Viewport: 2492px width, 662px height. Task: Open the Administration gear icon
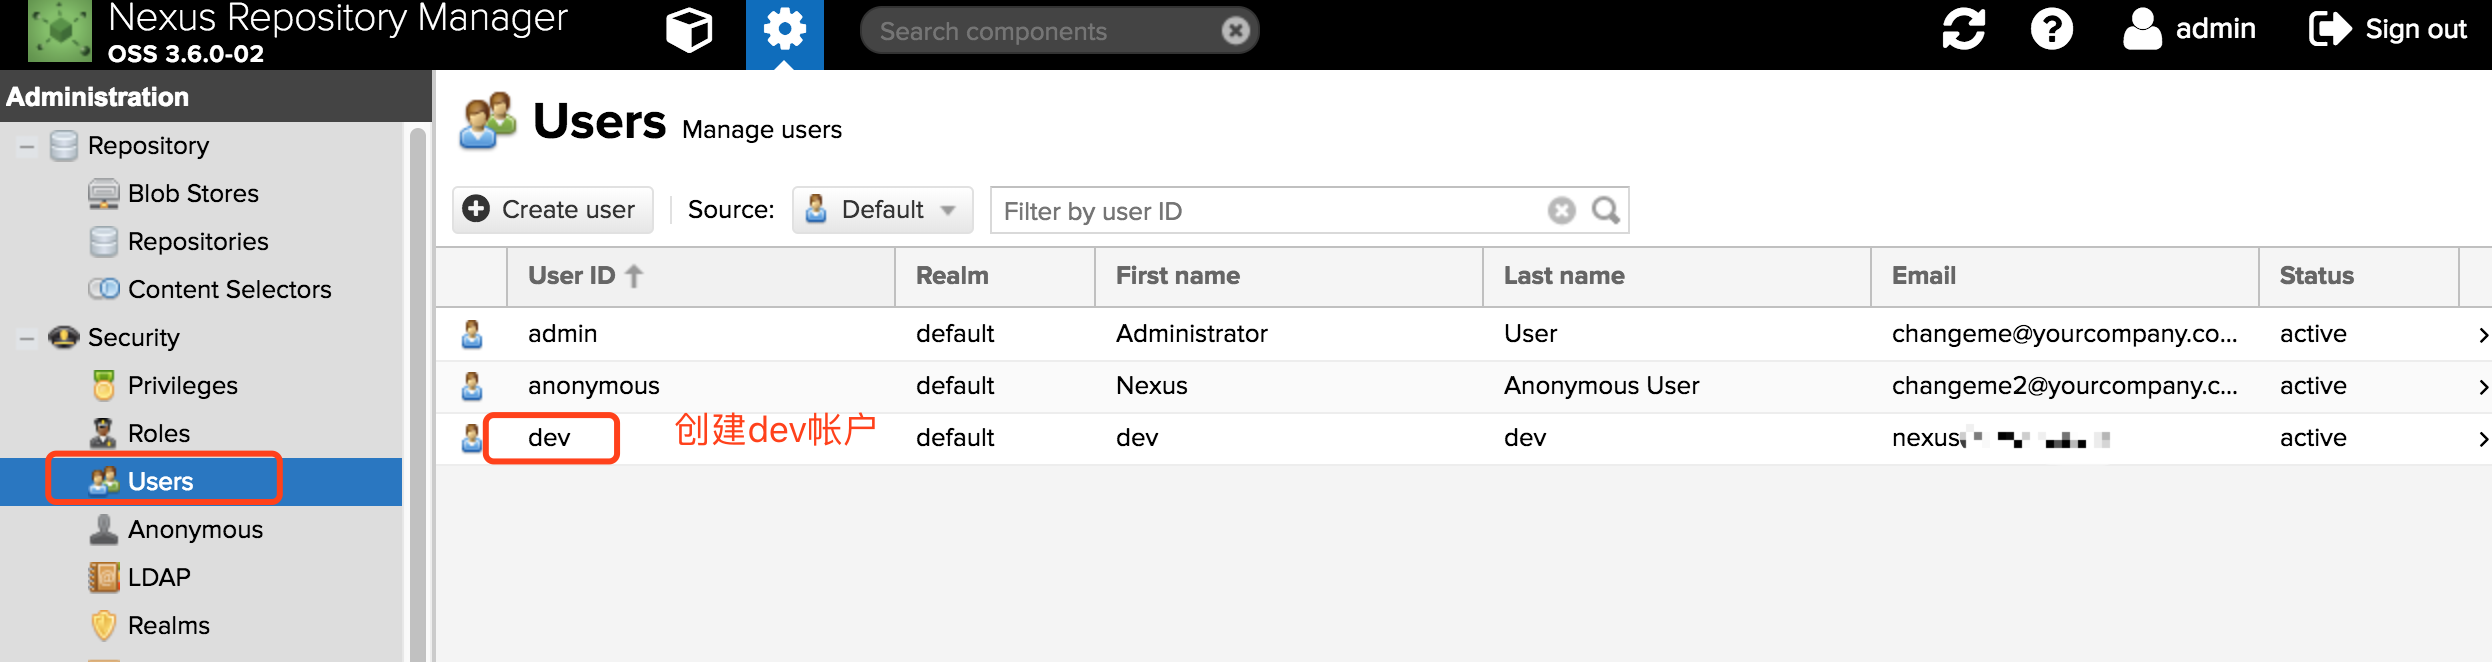(x=785, y=30)
